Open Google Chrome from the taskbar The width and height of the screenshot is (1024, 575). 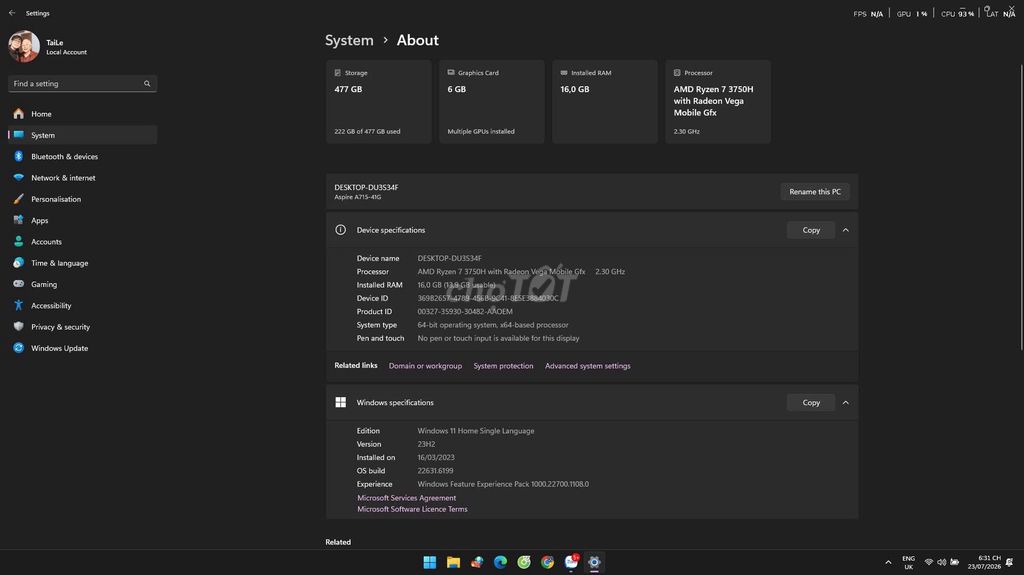coord(547,563)
